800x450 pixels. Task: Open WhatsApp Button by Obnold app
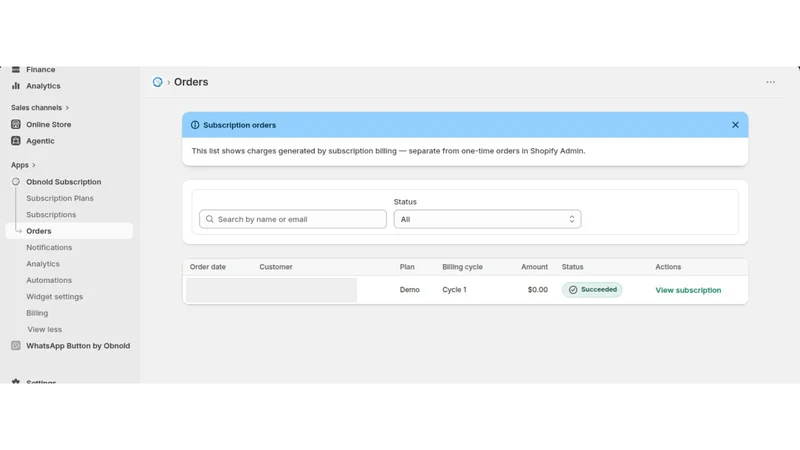click(x=78, y=346)
